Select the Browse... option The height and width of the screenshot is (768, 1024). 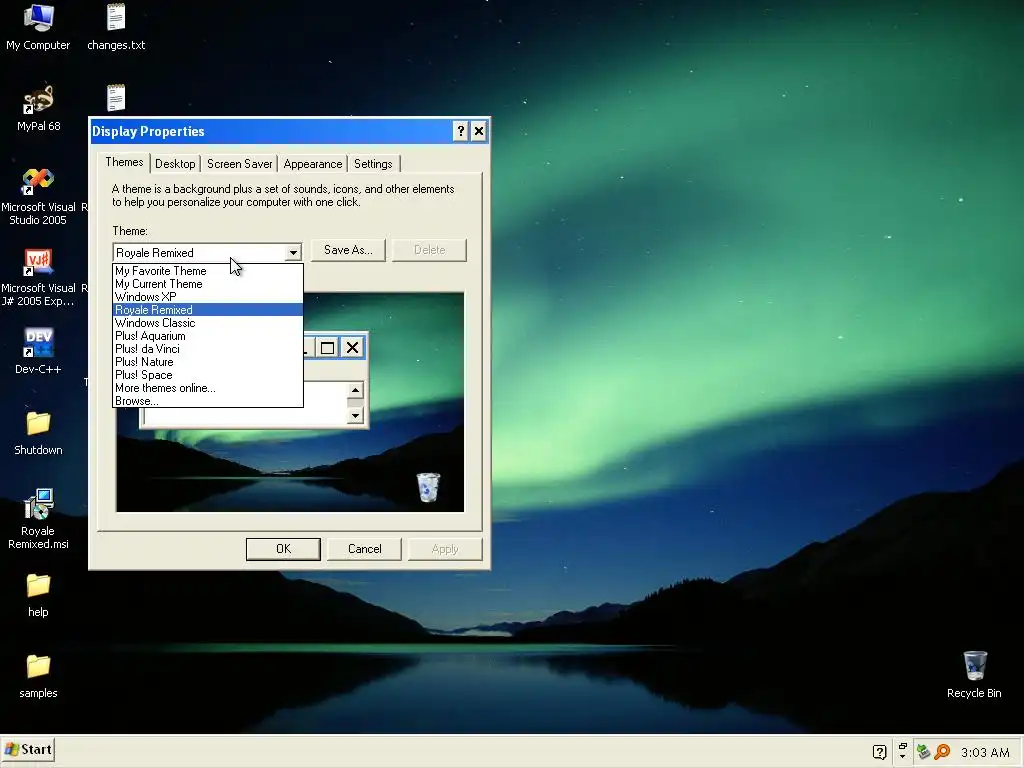coord(208,400)
